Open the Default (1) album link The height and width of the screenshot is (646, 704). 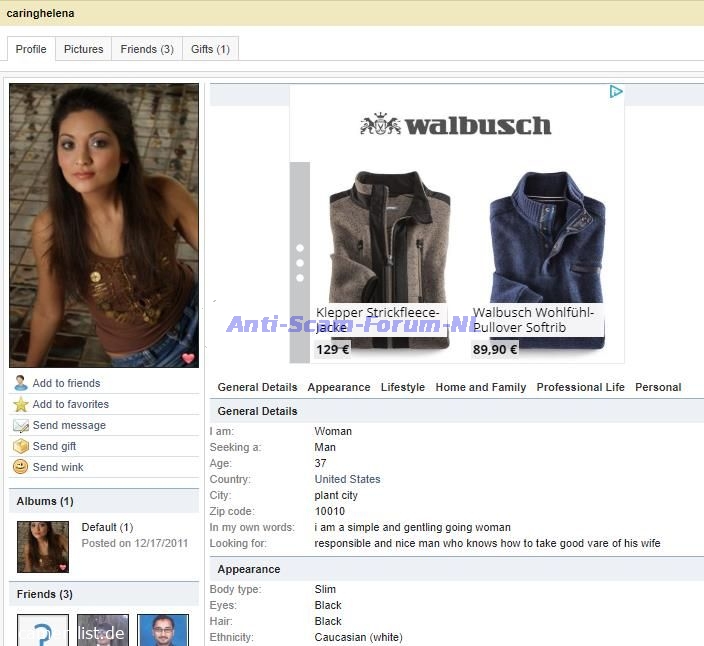coord(107,527)
